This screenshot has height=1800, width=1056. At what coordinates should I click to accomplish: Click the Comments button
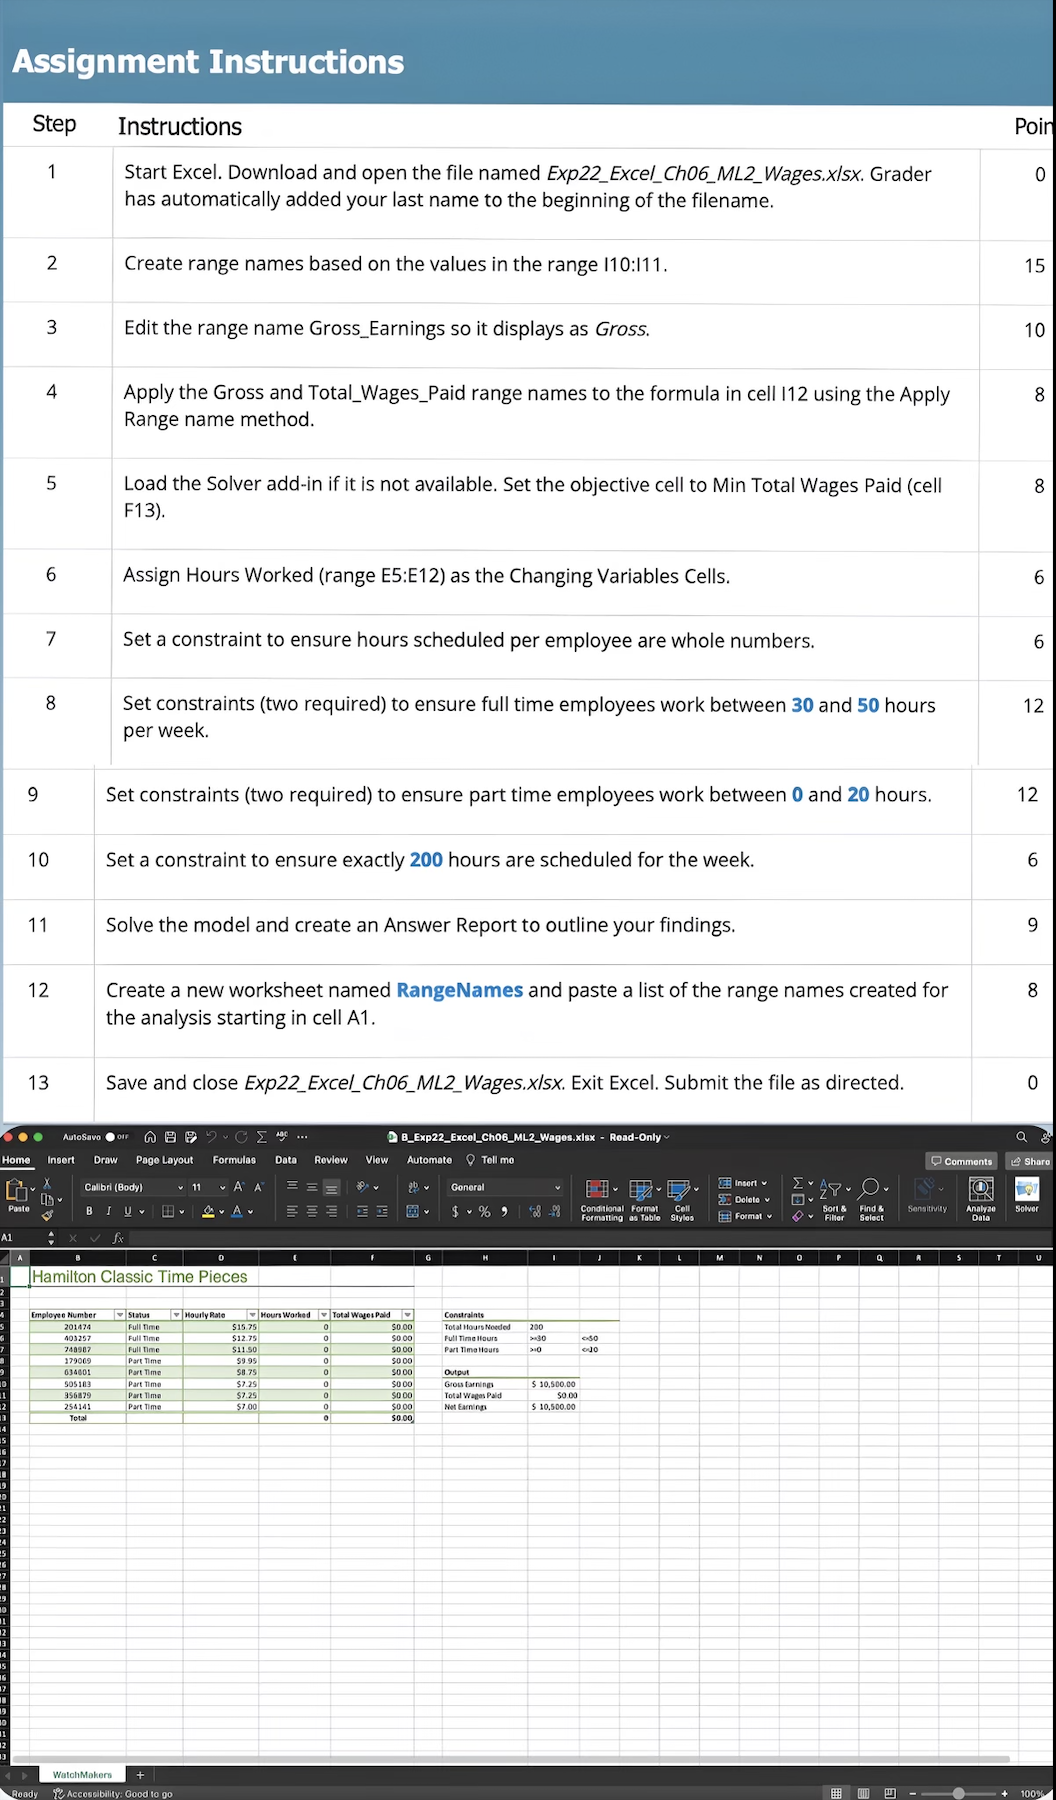(961, 1161)
